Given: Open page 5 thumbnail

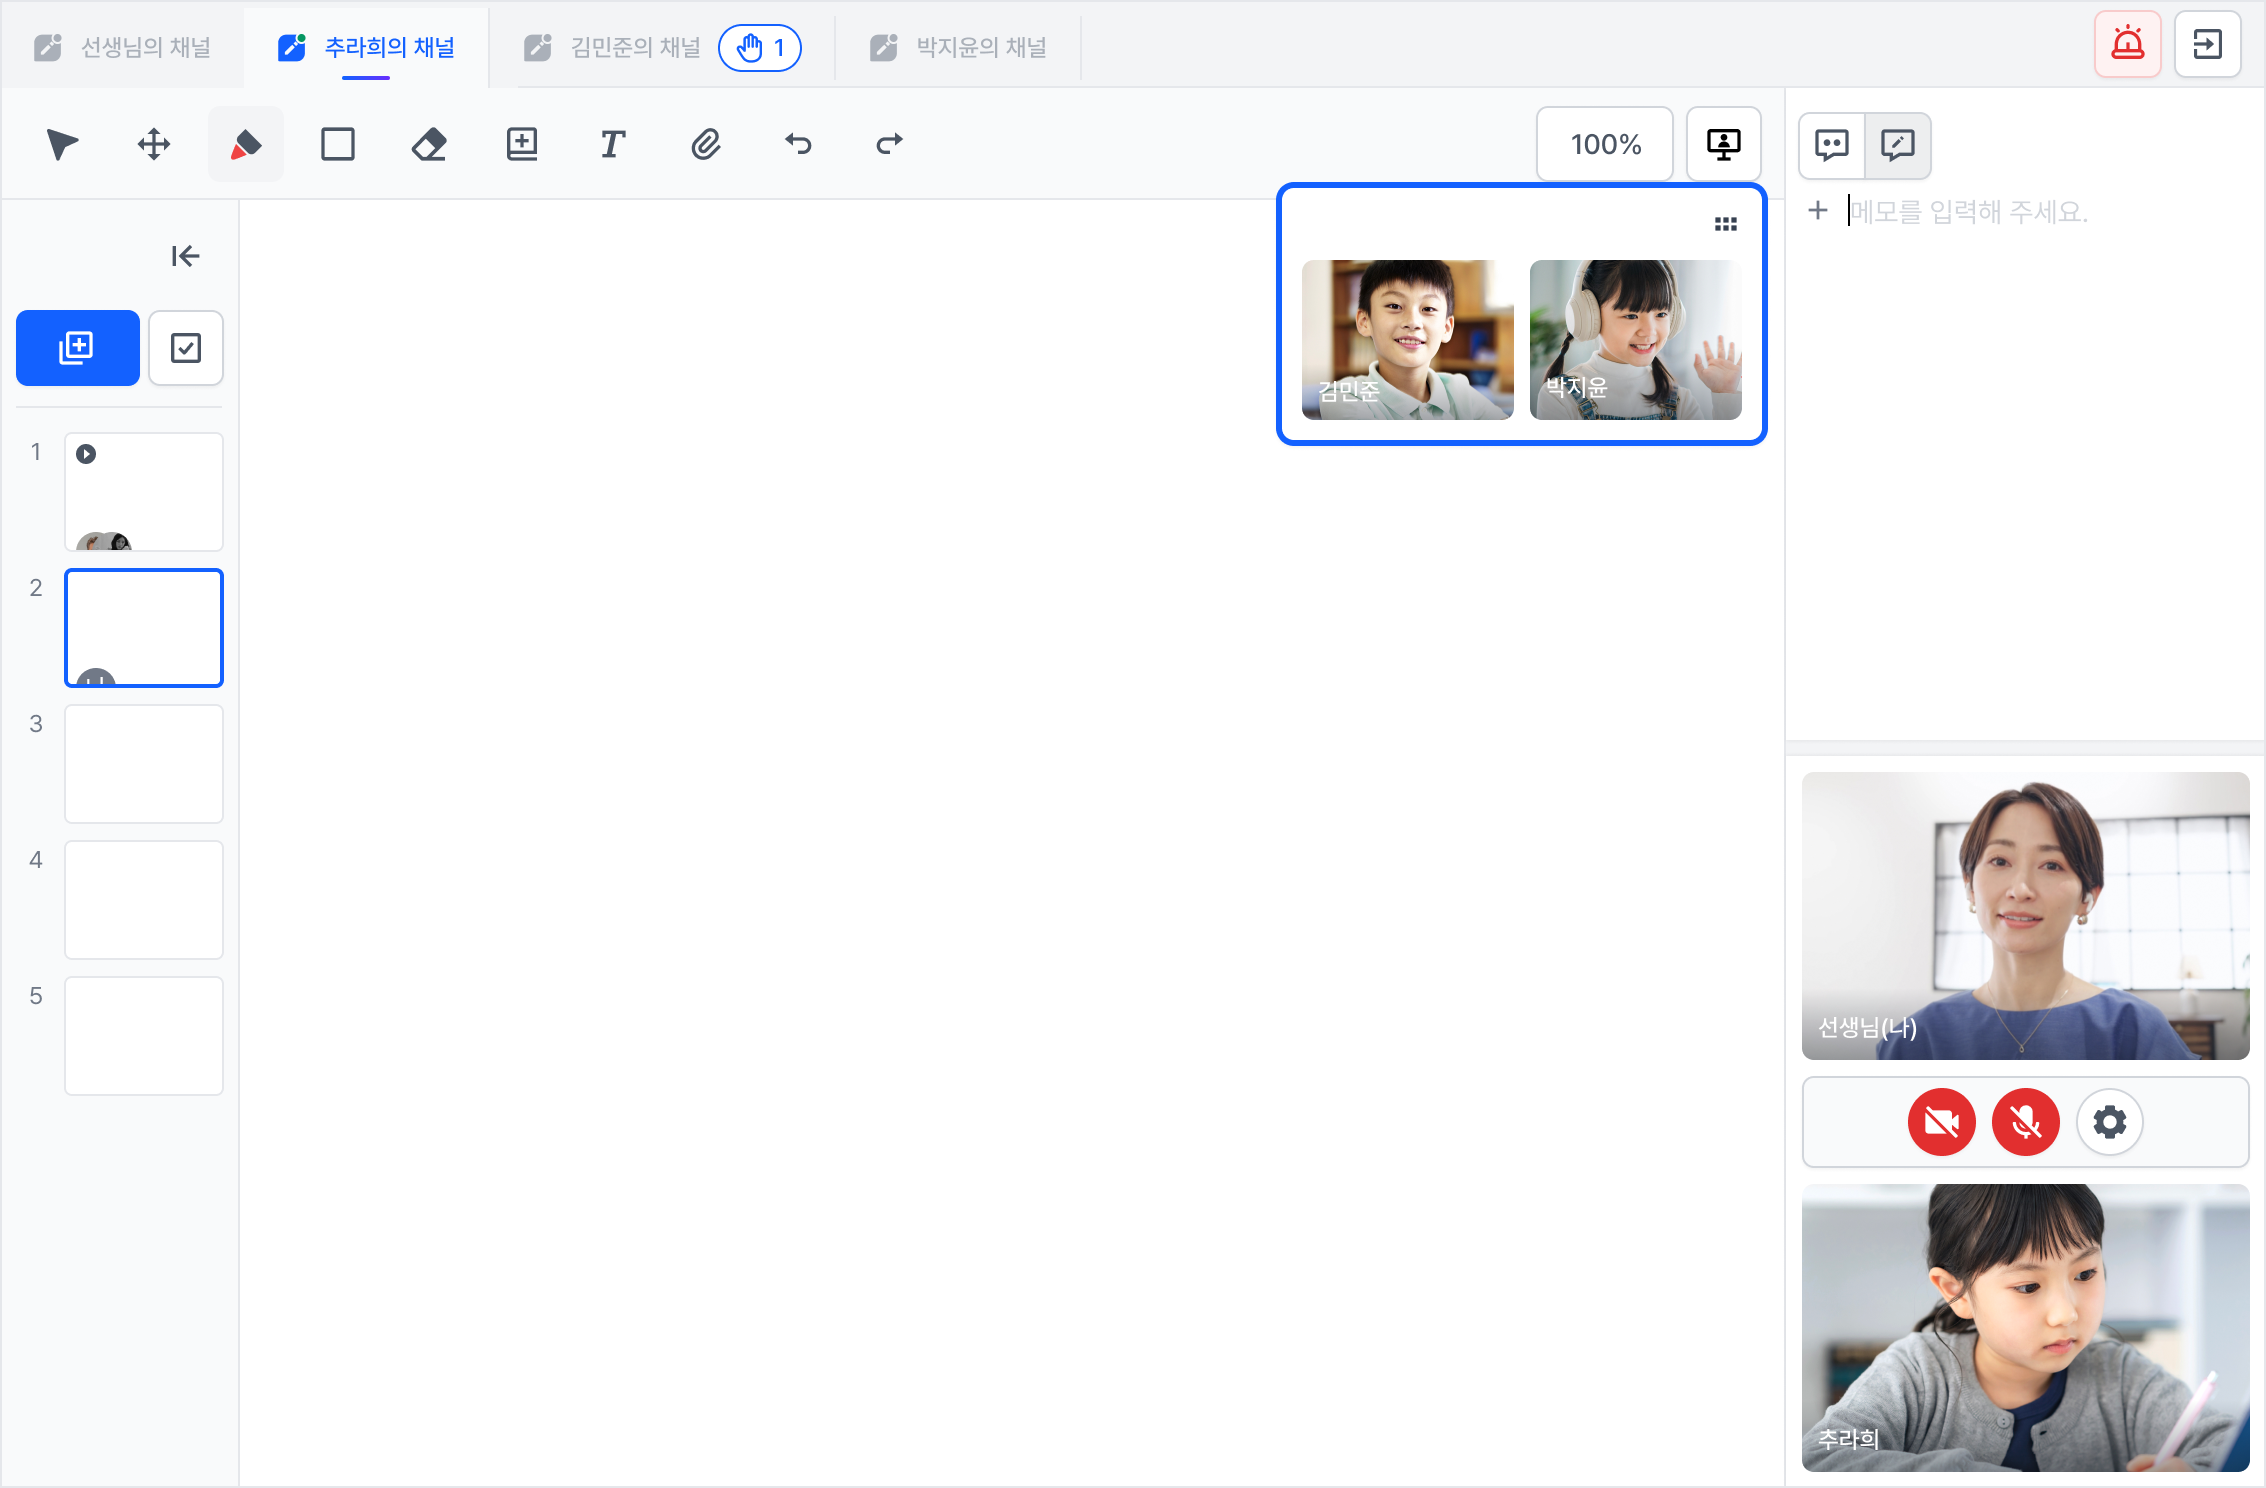Looking at the screenshot, I should coord(144,1036).
